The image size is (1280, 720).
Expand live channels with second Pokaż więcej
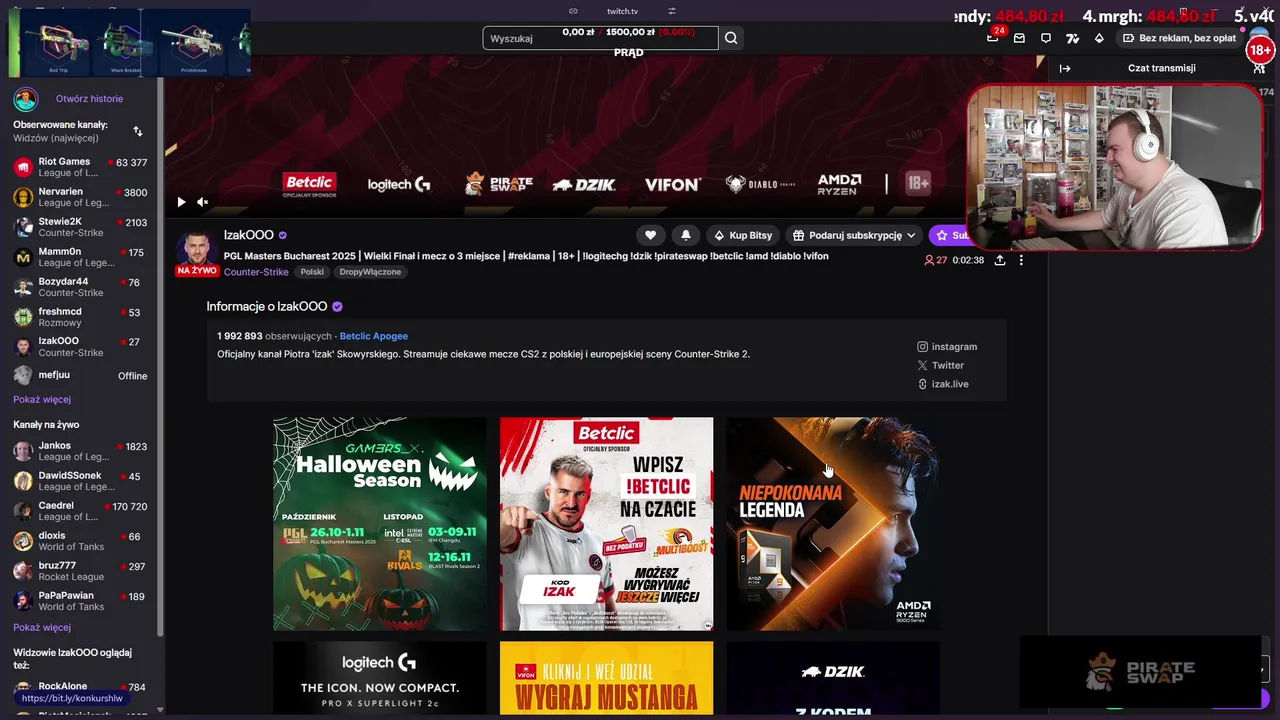point(42,628)
